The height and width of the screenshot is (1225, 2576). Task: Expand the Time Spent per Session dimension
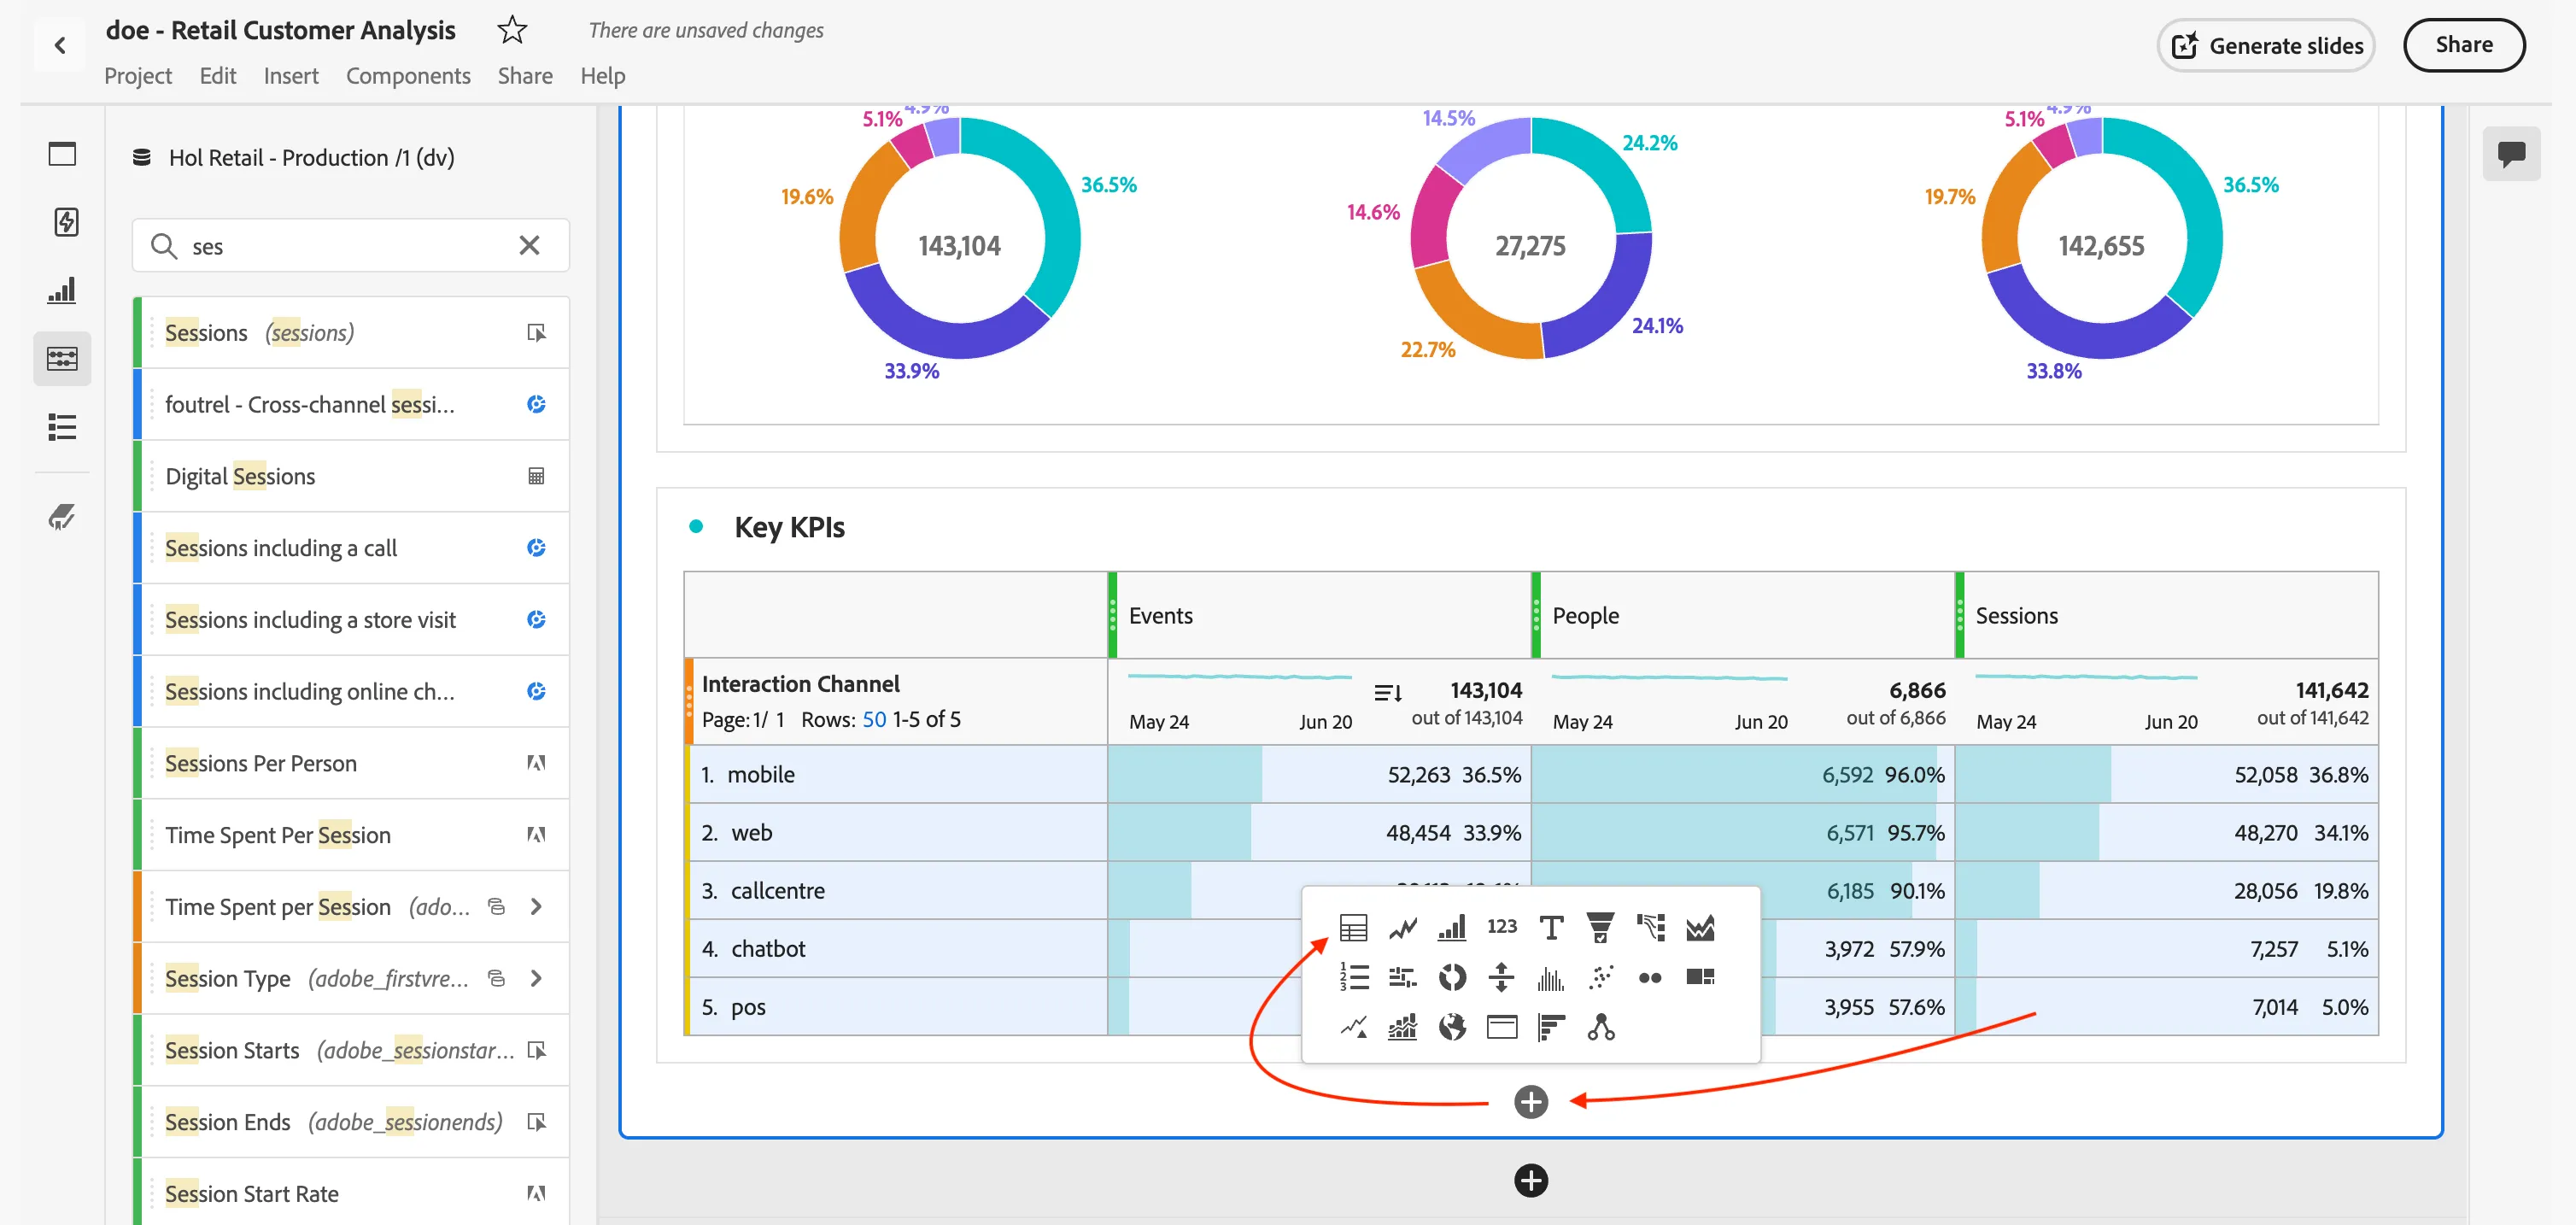537,906
